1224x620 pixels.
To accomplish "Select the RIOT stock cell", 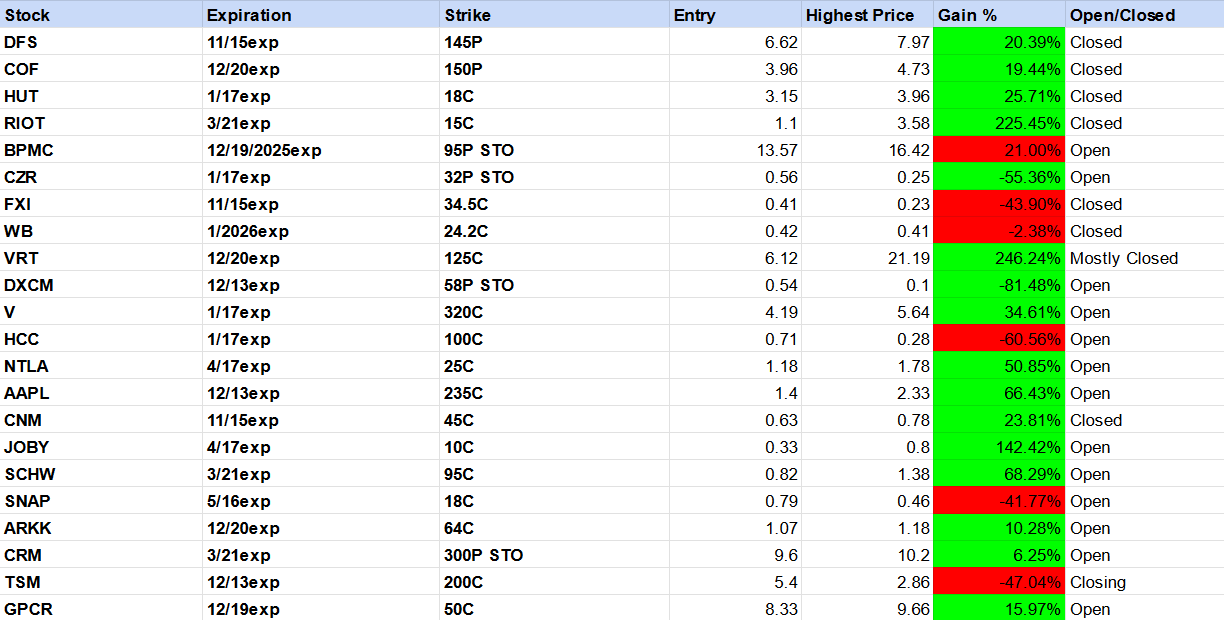I will pos(101,123).
